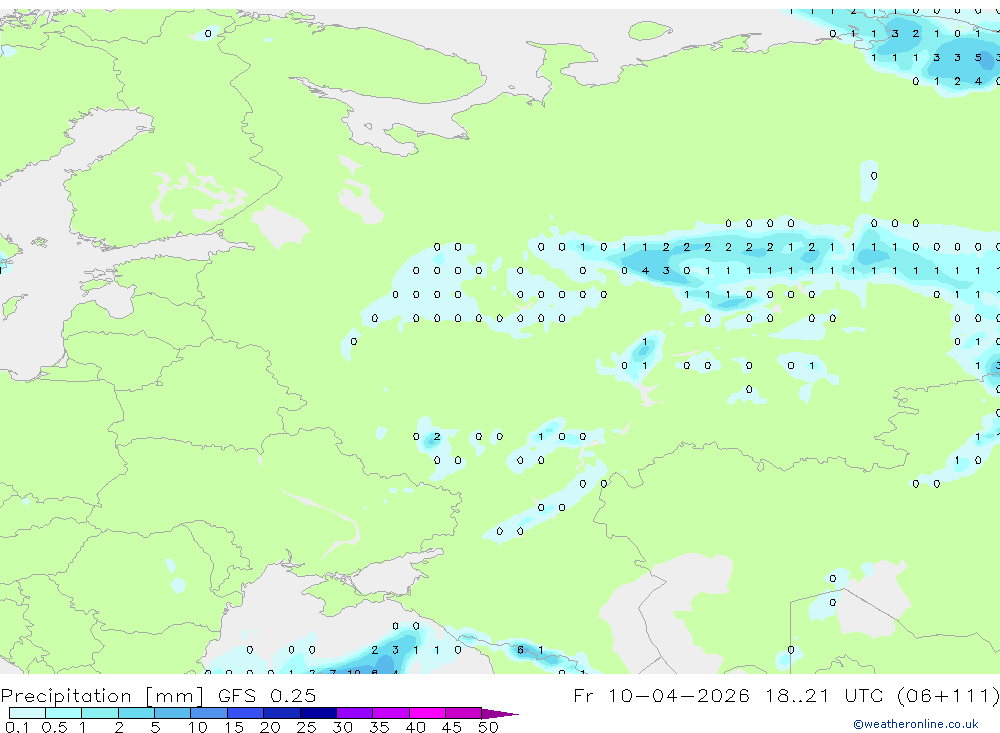The width and height of the screenshot is (1000, 733).
Task: Pick the 2–5 mm legend color swatch
Action: [x=136, y=713]
